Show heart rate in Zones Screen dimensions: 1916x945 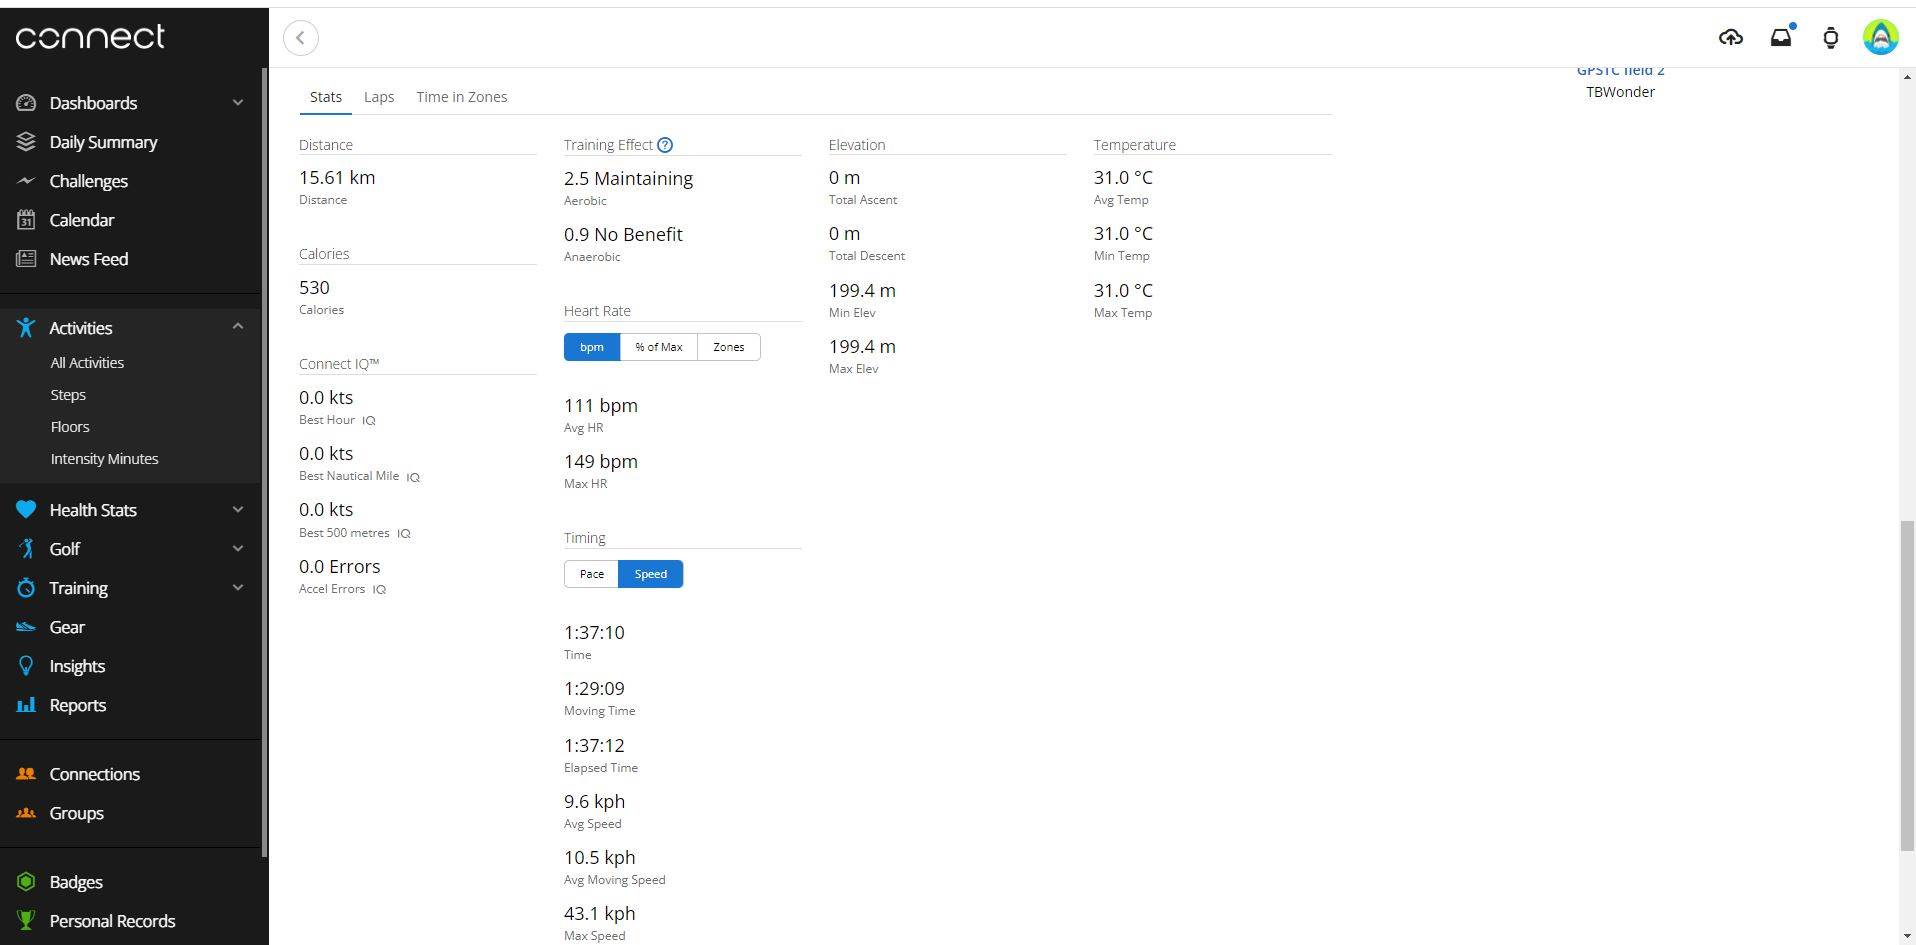point(728,347)
